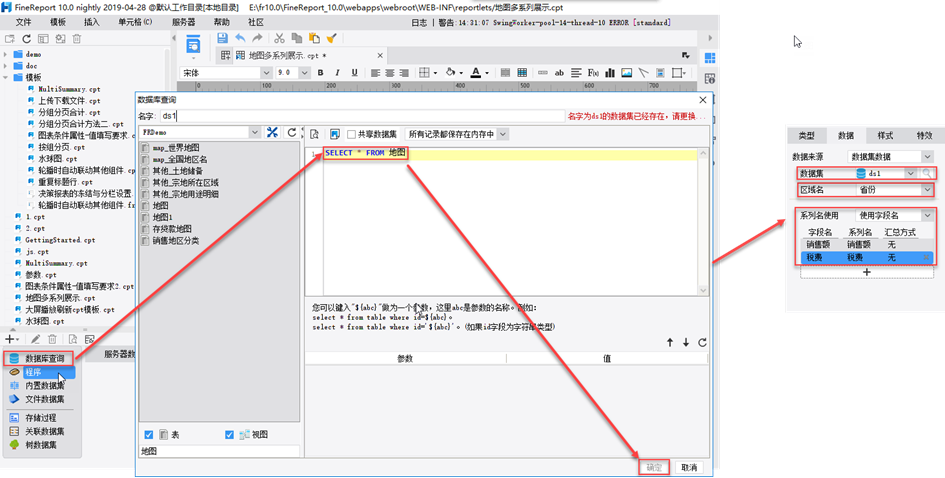Select the 地图1 table in the list
This screenshot has height=478, width=945.
tap(163, 217)
